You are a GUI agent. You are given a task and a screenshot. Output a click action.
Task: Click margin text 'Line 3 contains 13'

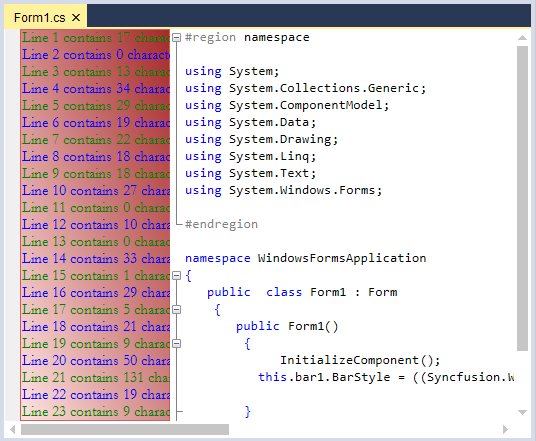point(76,71)
